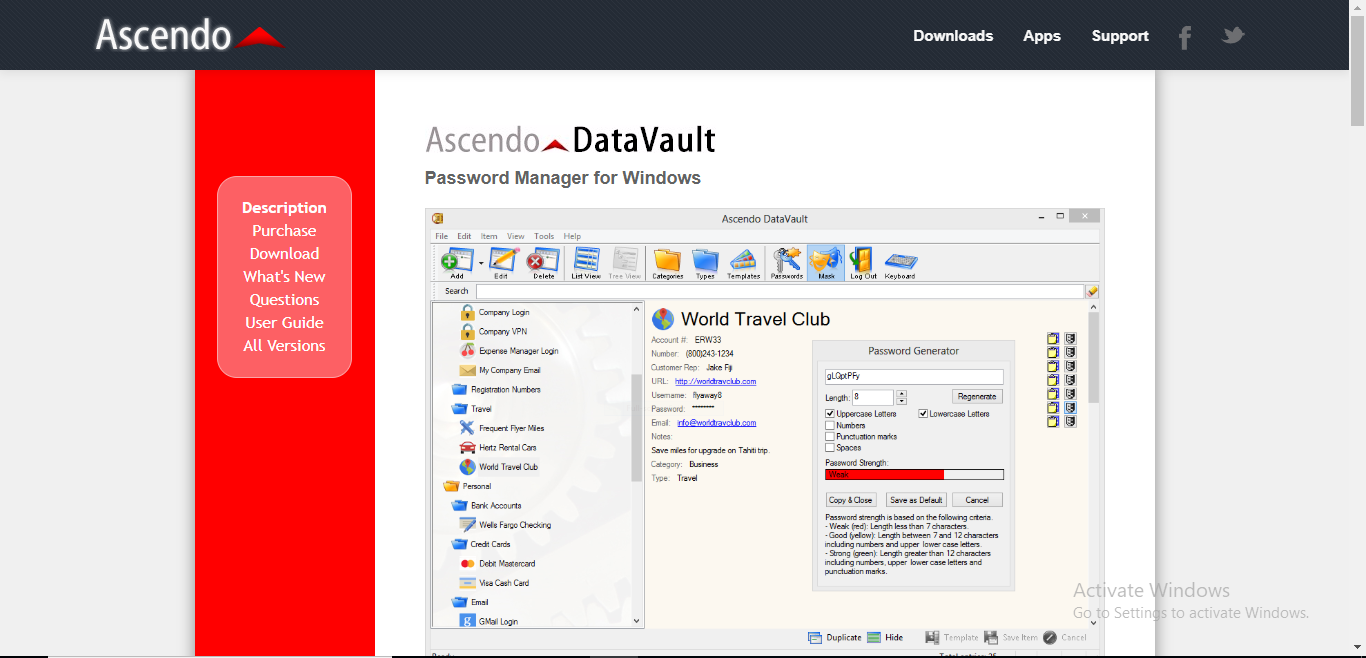The width and height of the screenshot is (1366, 658).
Task: Decrease password length with the down arrow
Action: (901, 401)
